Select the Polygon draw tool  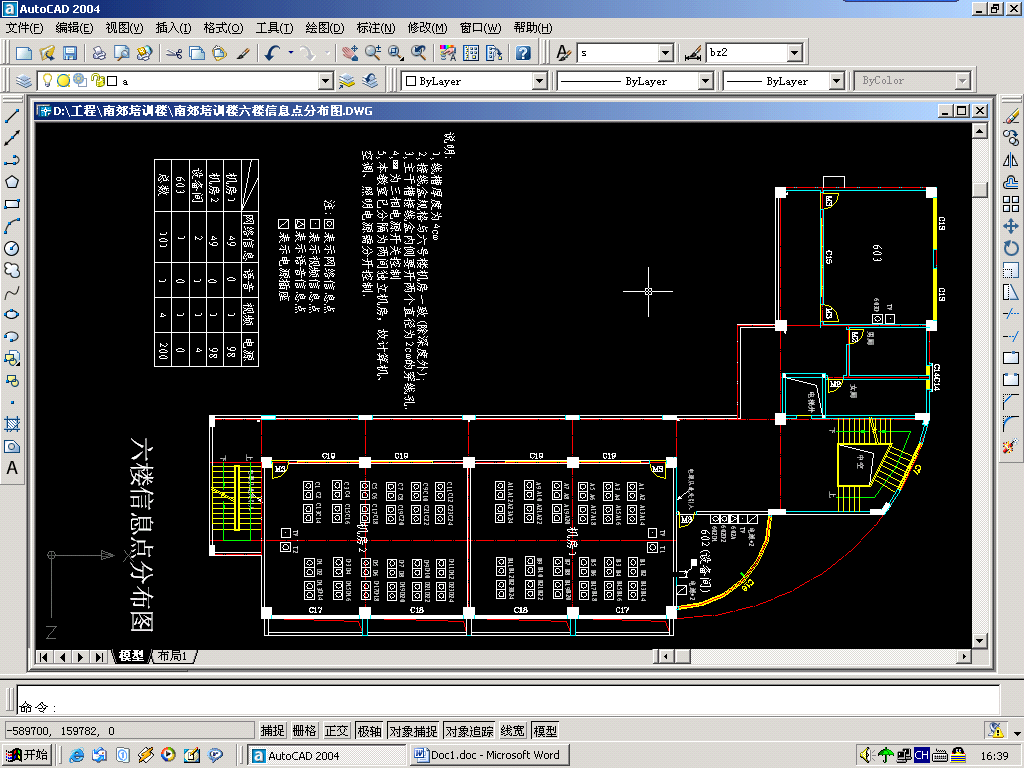[12, 182]
